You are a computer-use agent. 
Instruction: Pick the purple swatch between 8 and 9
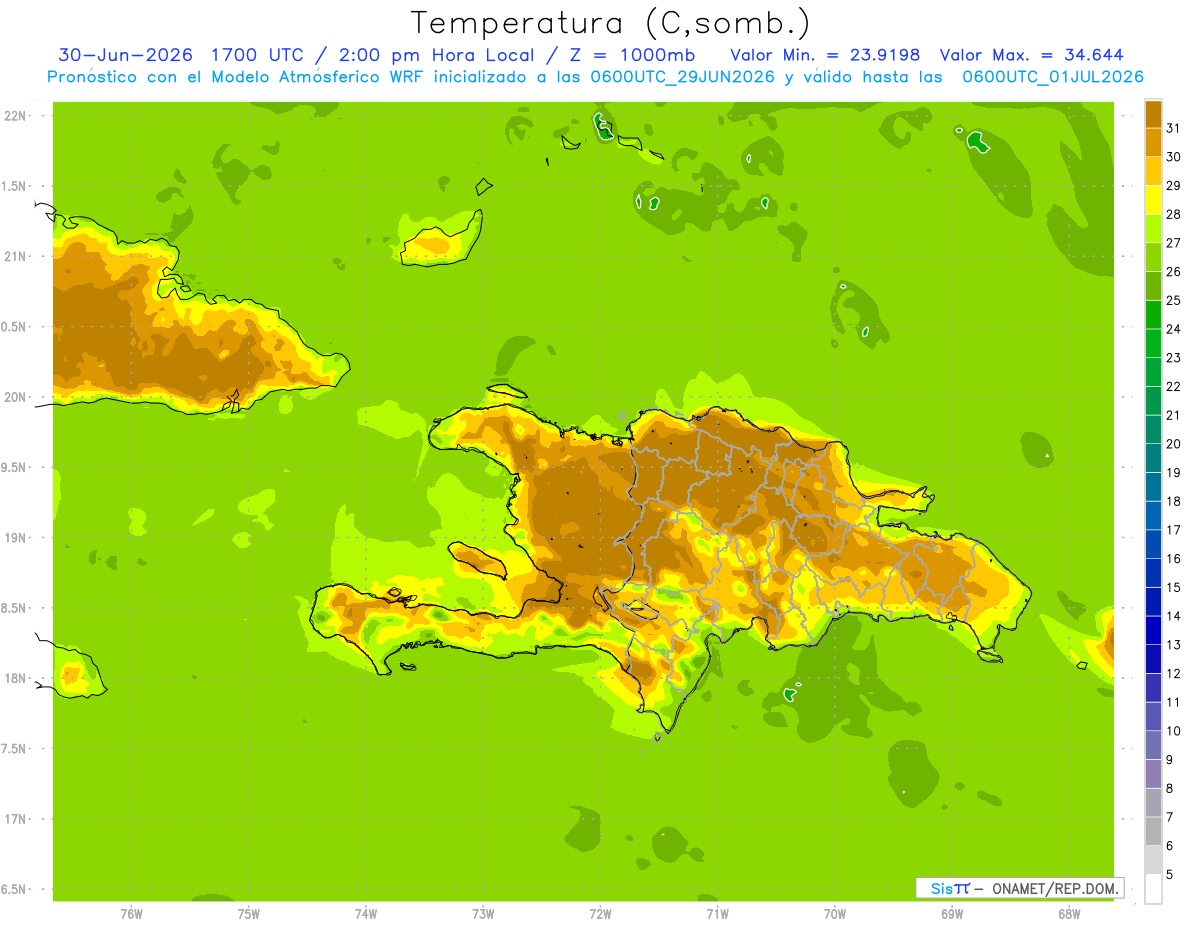coord(1153,774)
